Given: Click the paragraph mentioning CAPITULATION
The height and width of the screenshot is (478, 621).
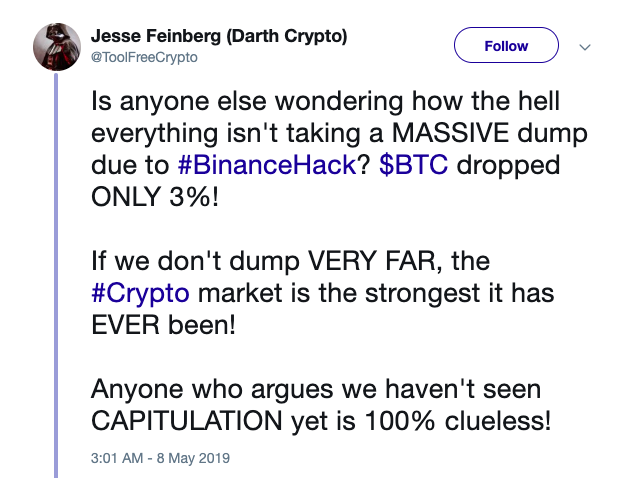Looking at the screenshot, I should pyautogui.click(x=321, y=405).
